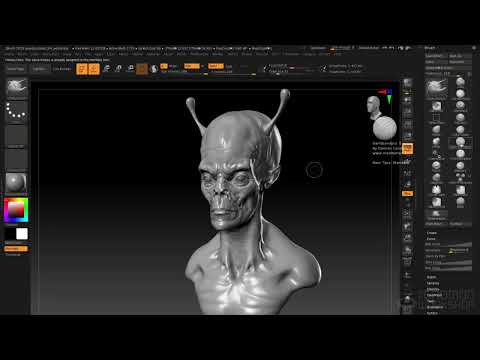Click From Mesh below the brush icons

coord(436,224)
